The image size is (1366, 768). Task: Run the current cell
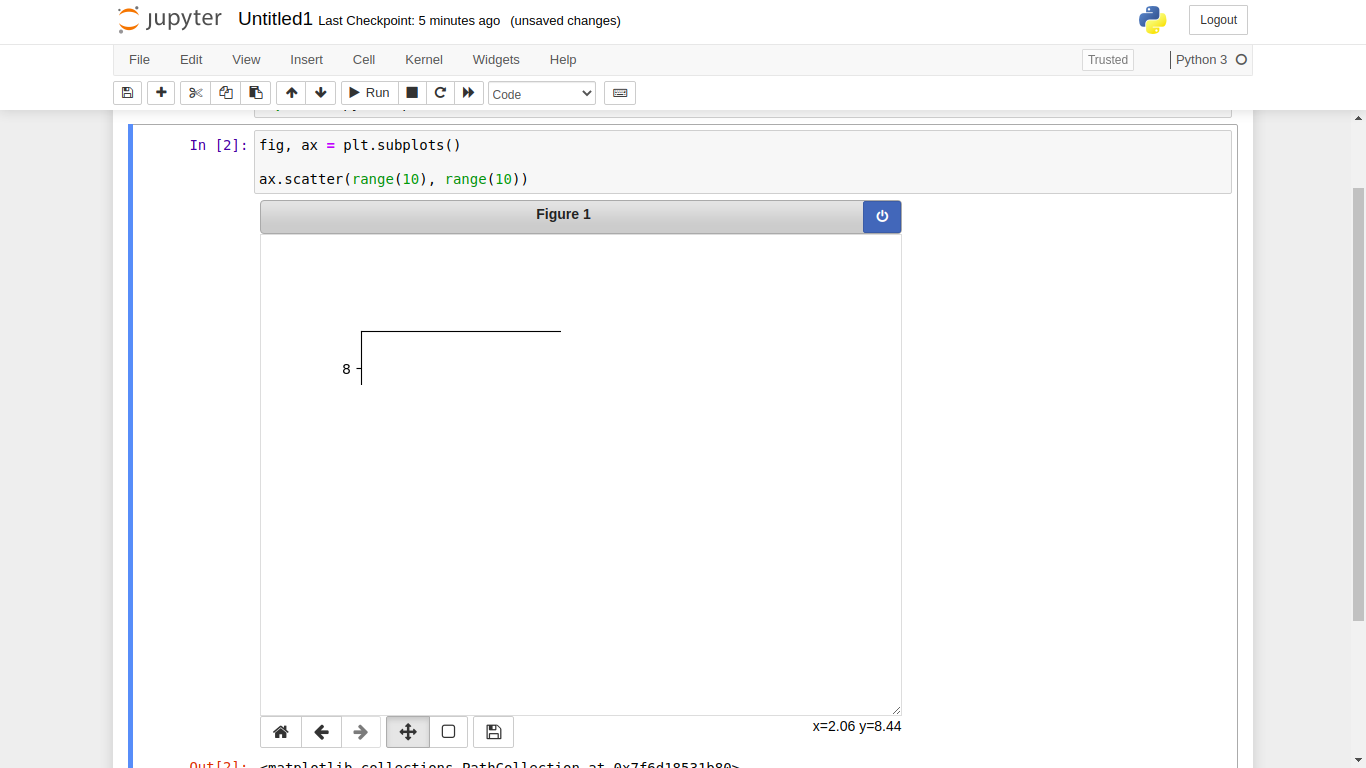(369, 93)
